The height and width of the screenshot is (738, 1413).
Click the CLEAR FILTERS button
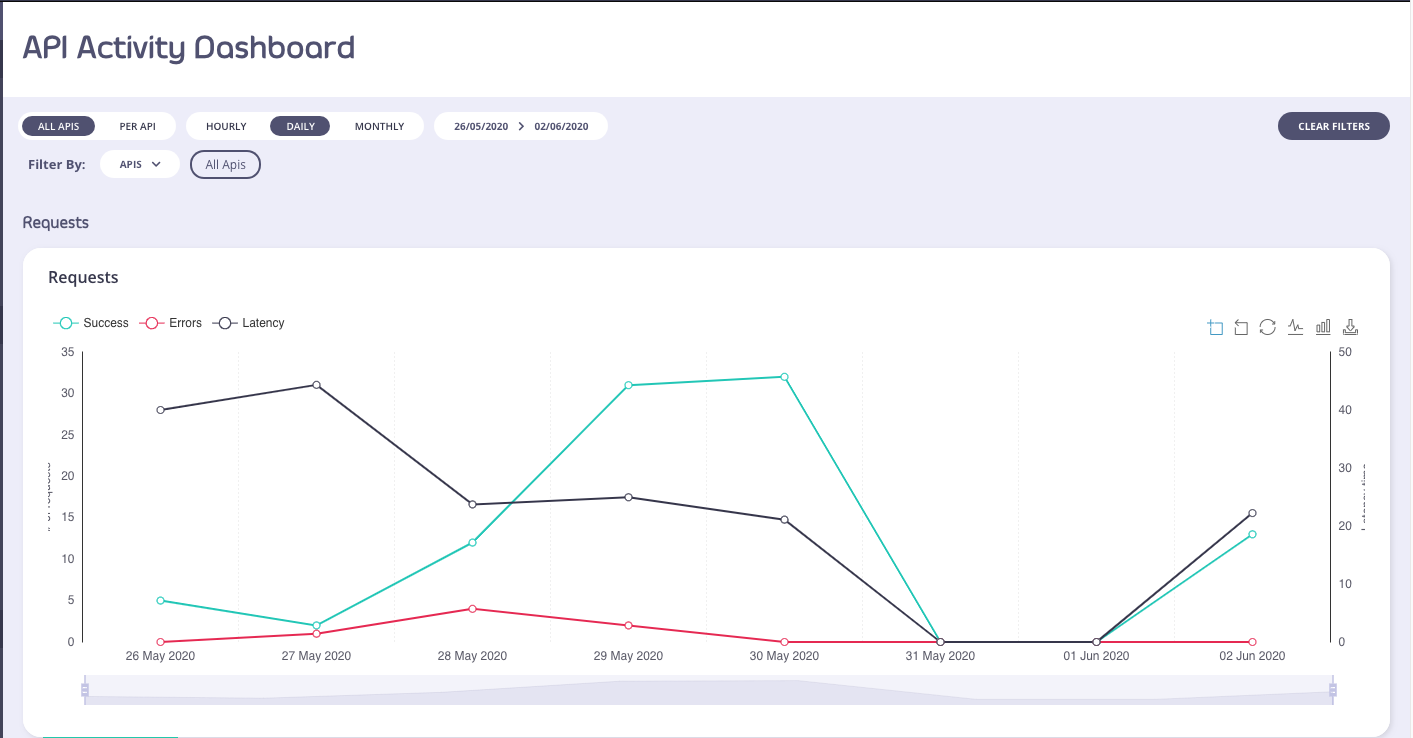[1333, 126]
